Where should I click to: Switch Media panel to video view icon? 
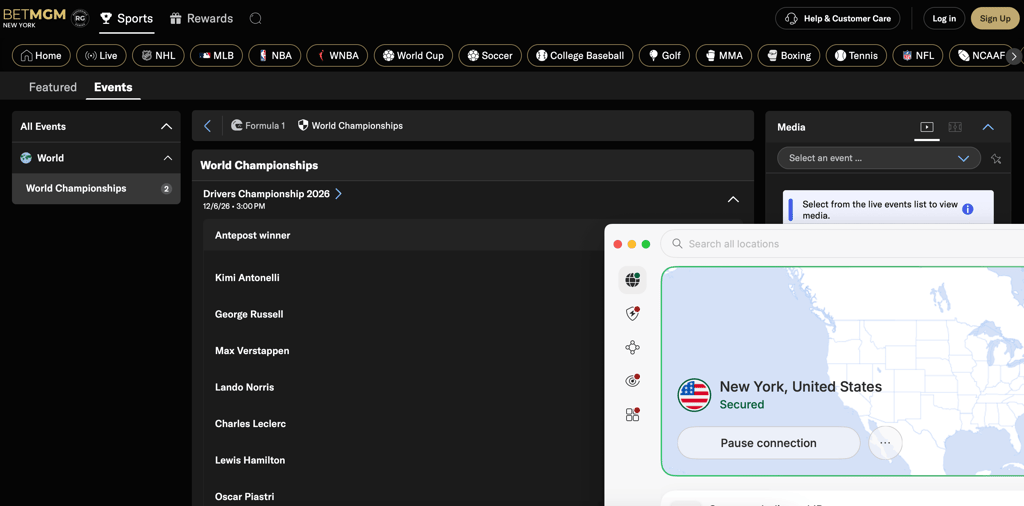coord(927,127)
